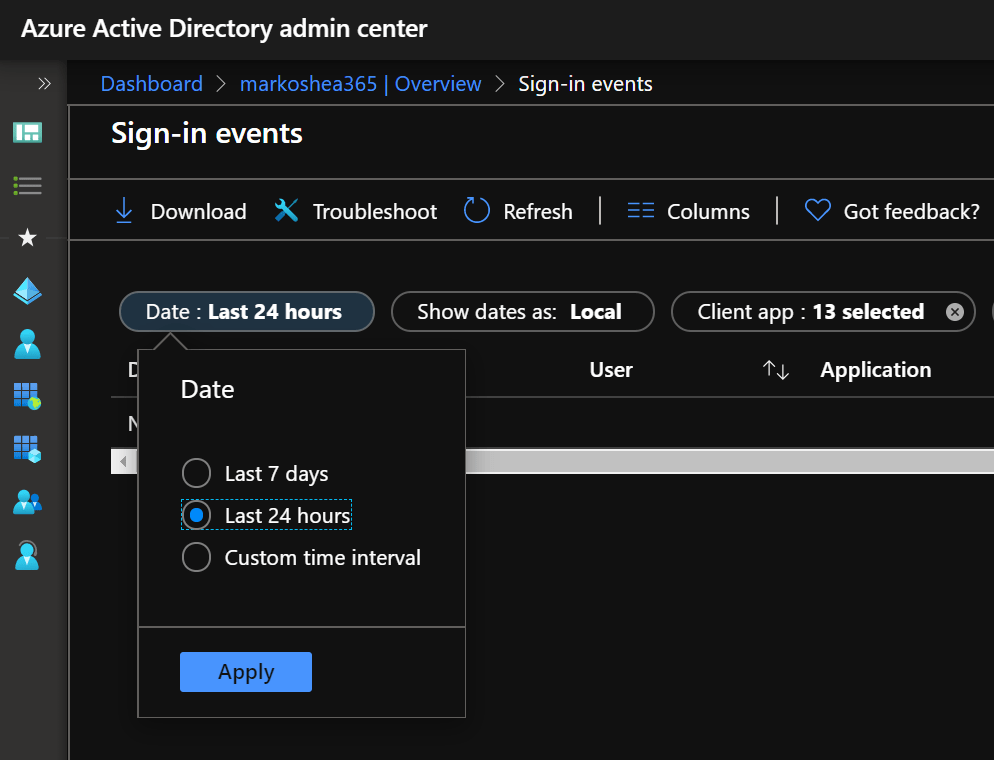994x760 pixels.
Task: Choose Custom time interval option
Action: pyautogui.click(x=197, y=557)
